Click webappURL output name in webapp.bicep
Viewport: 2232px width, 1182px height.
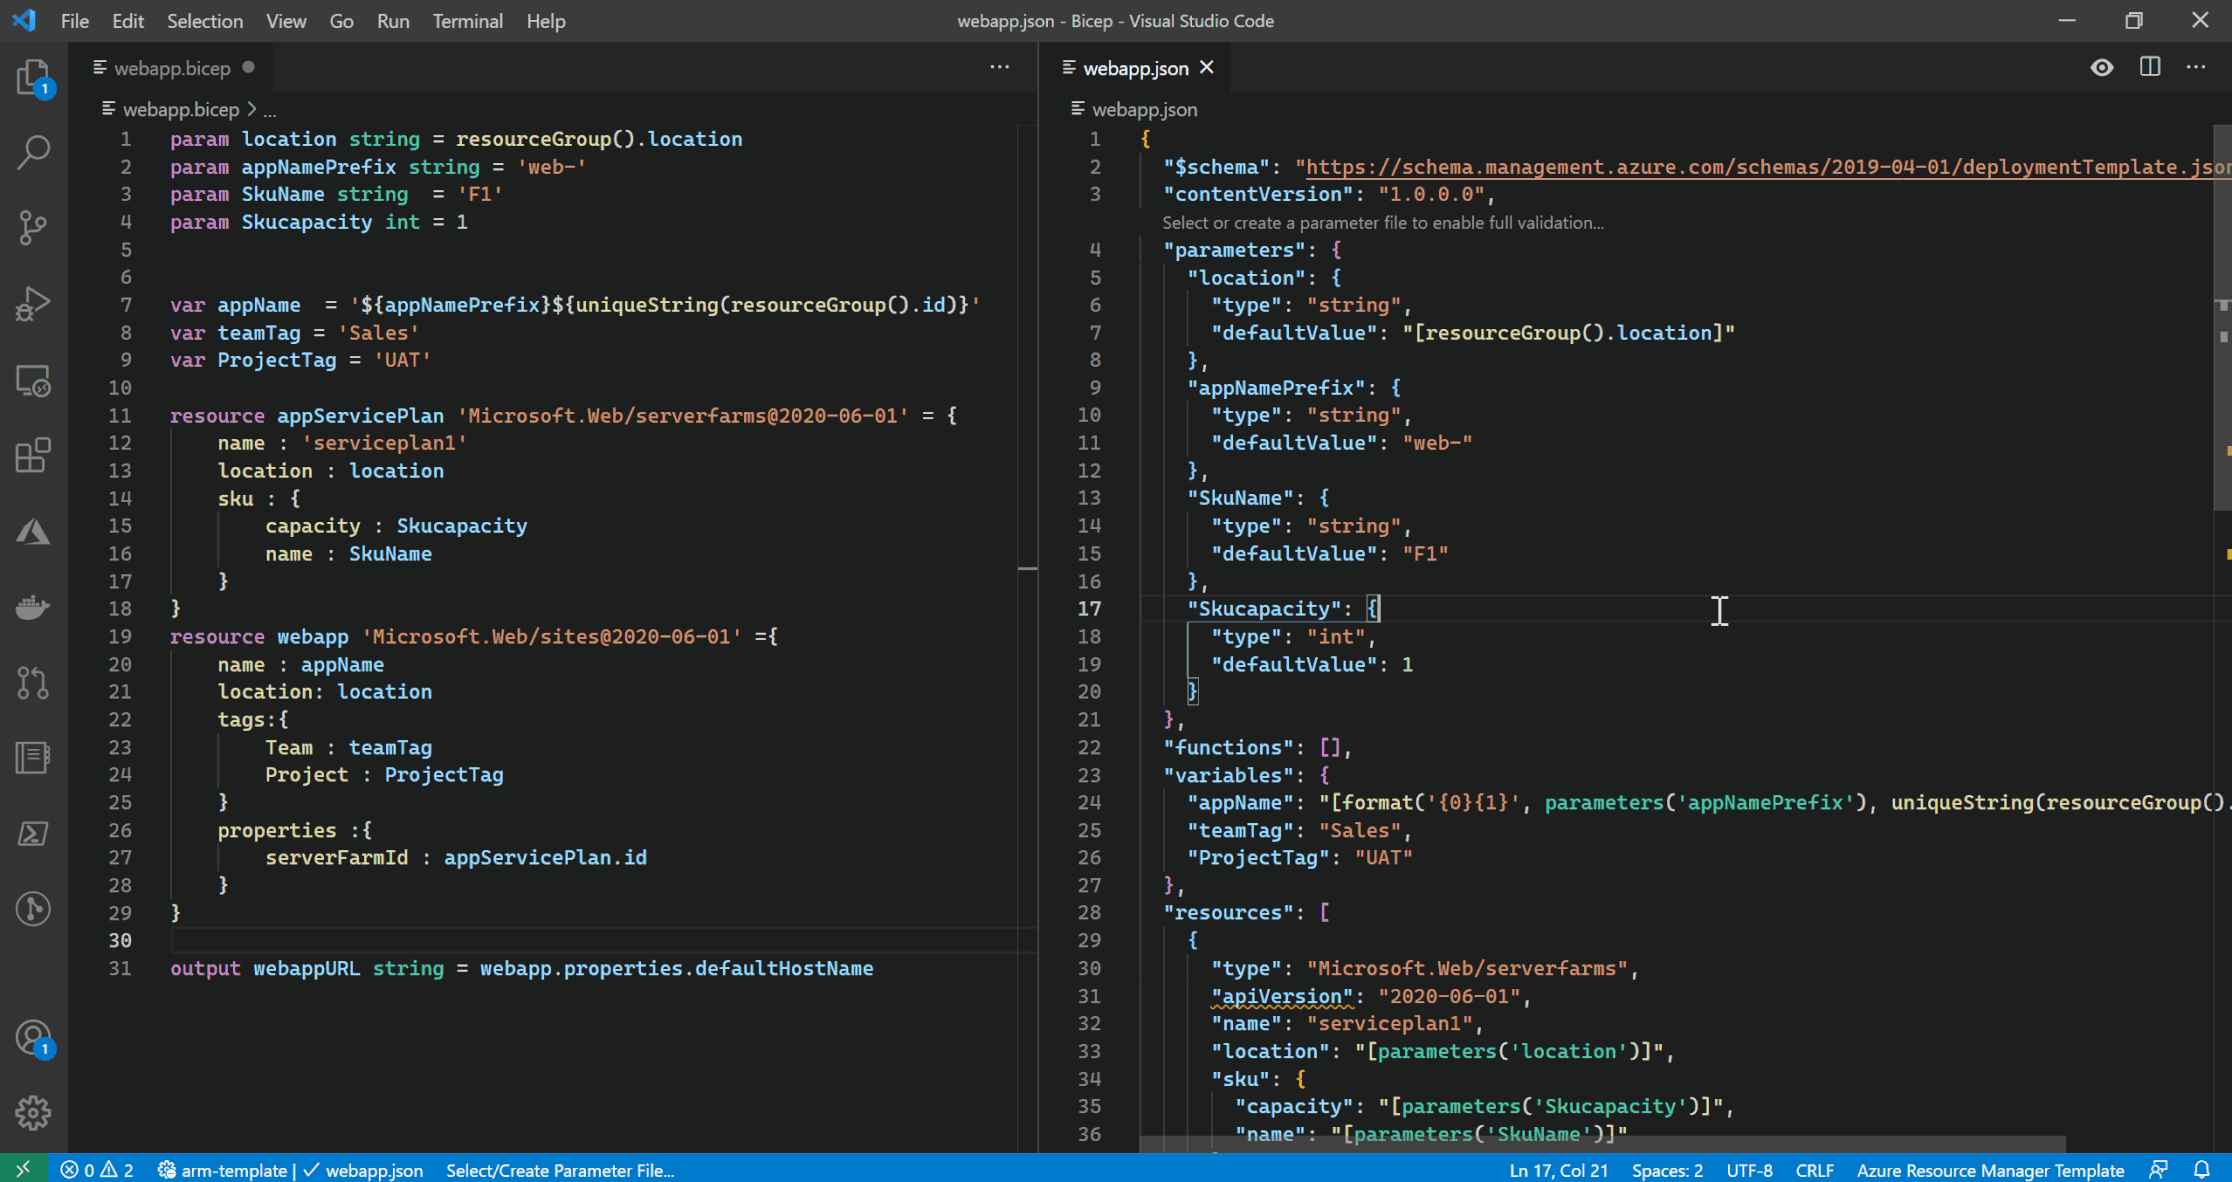coord(306,968)
